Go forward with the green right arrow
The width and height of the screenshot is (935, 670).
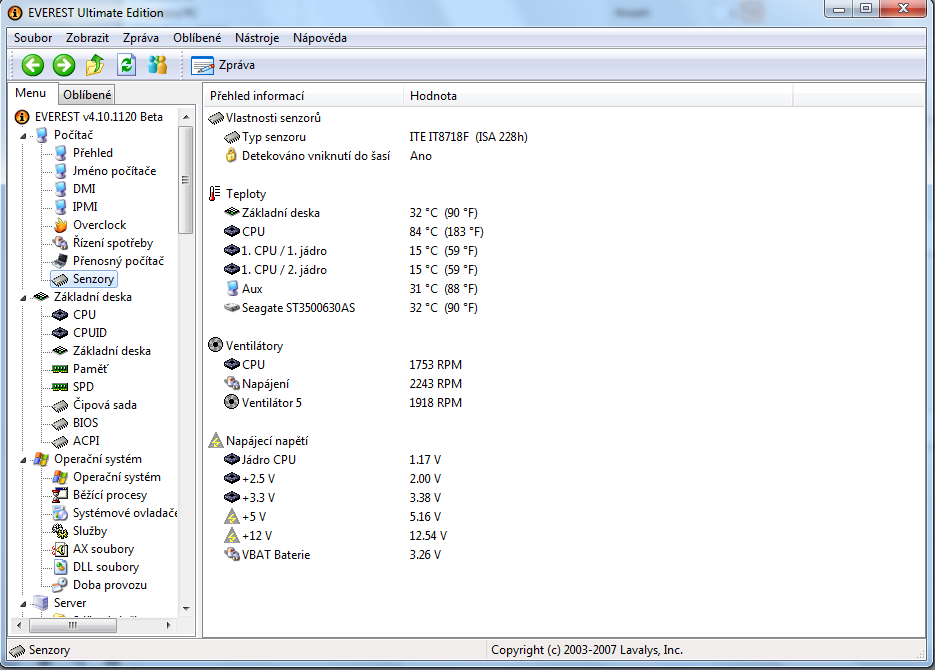64,65
